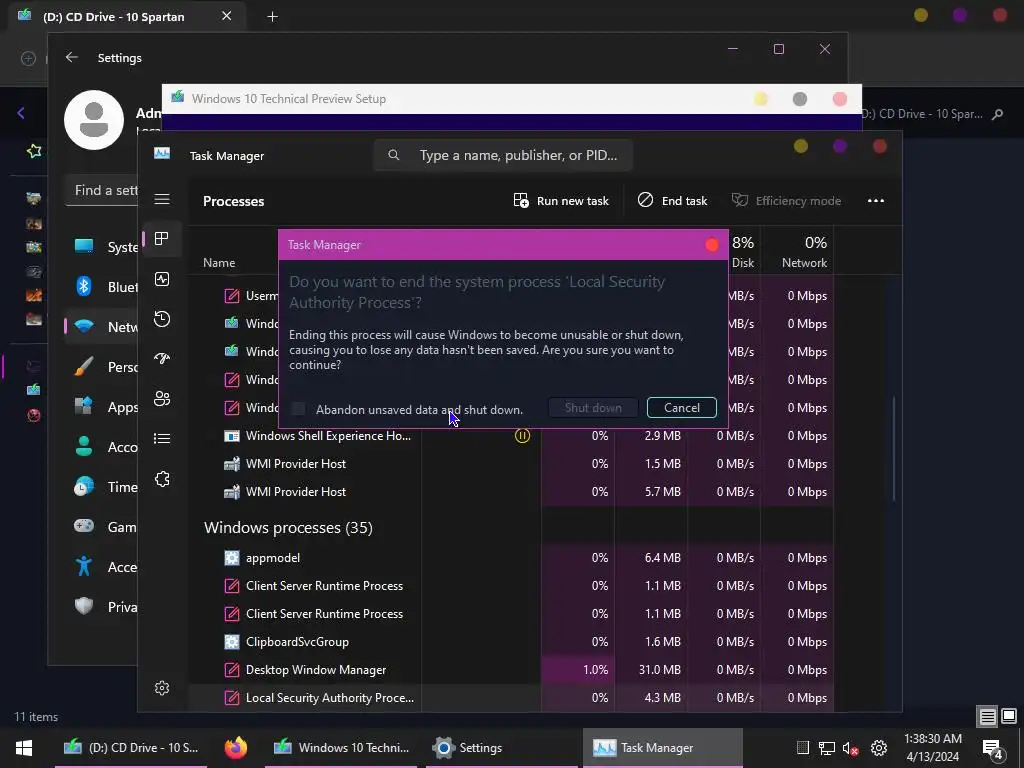
Task: Click End task in toolbar
Action: [673, 200]
